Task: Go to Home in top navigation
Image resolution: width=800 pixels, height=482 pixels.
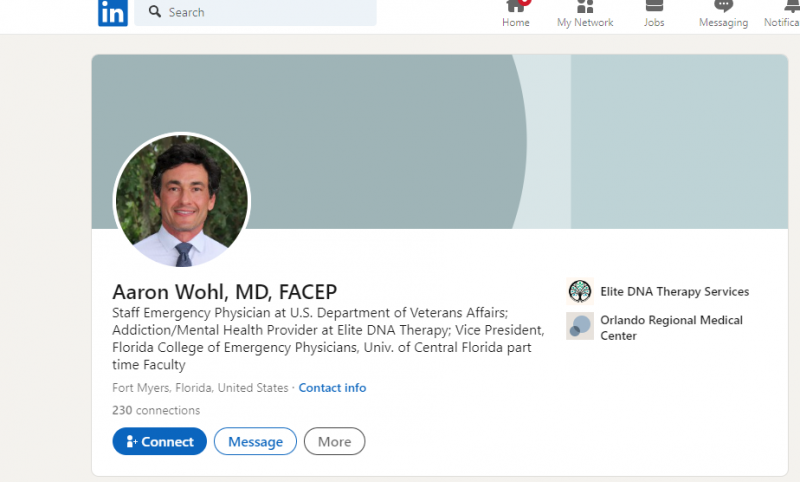Action: tap(515, 14)
